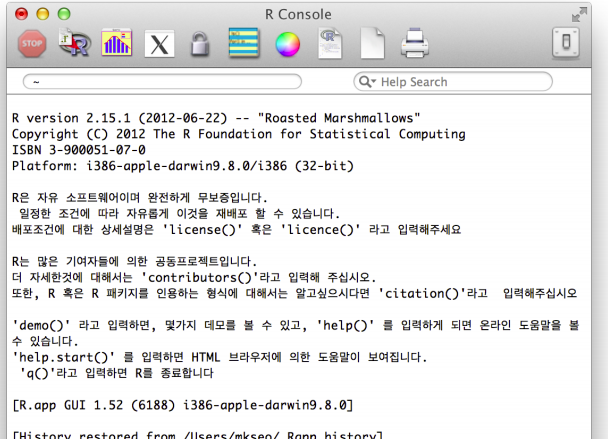Click the 'help()' text in console

pyautogui.click(x=345, y=325)
